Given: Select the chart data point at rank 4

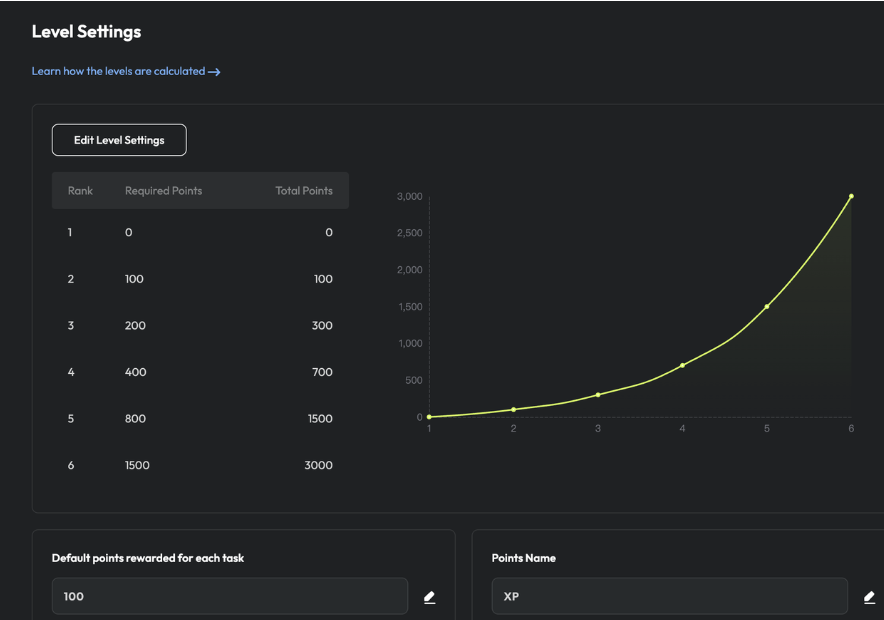Looking at the screenshot, I should (682, 365).
